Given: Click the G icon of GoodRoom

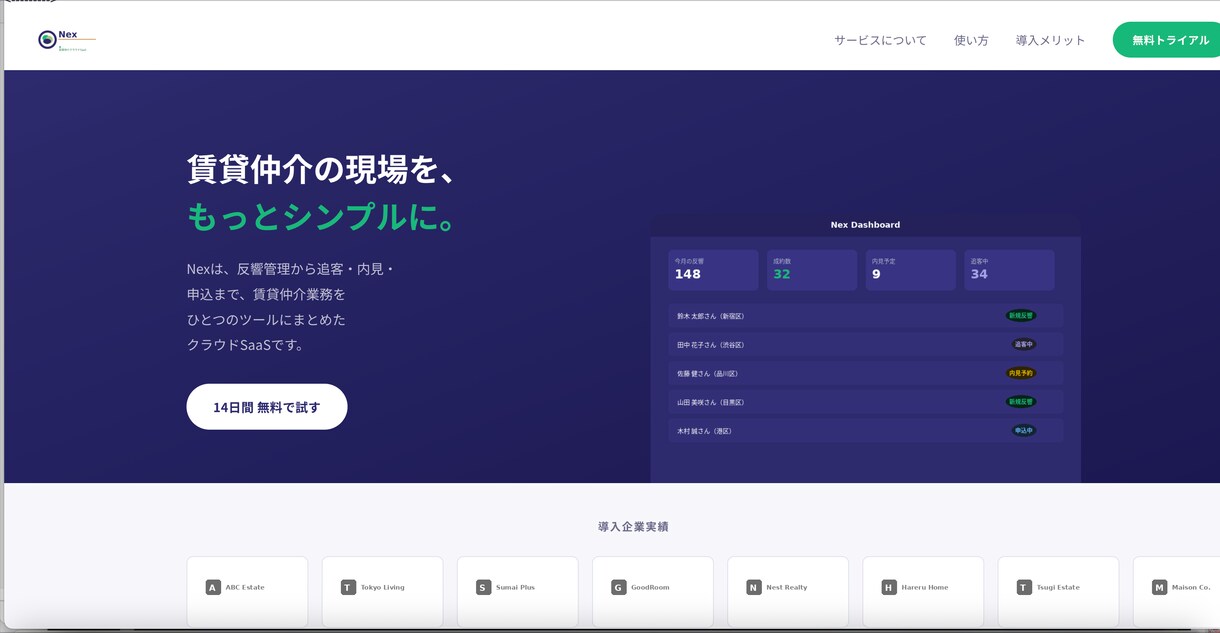Looking at the screenshot, I should 618,587.
